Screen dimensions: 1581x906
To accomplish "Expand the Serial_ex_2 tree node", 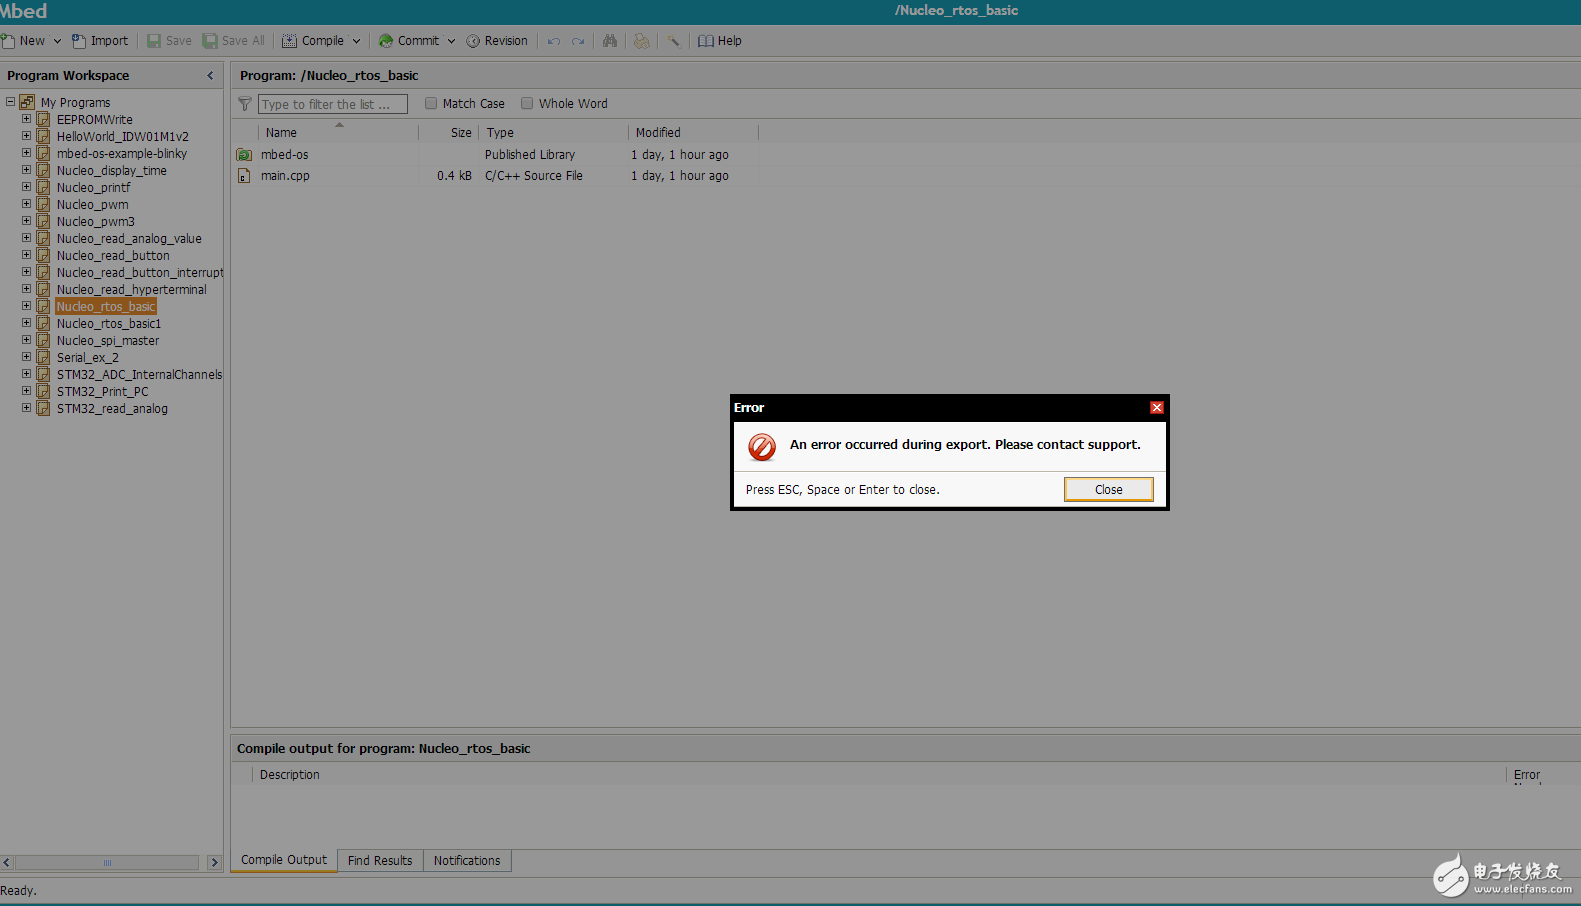I will coord(26,357).
